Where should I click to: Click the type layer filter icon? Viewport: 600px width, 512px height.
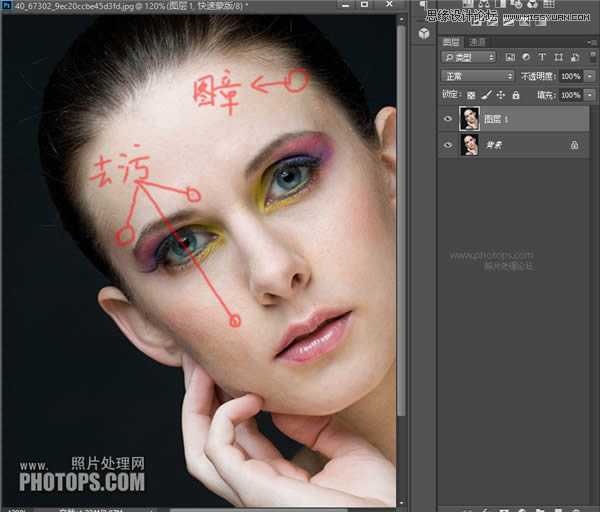542,58
